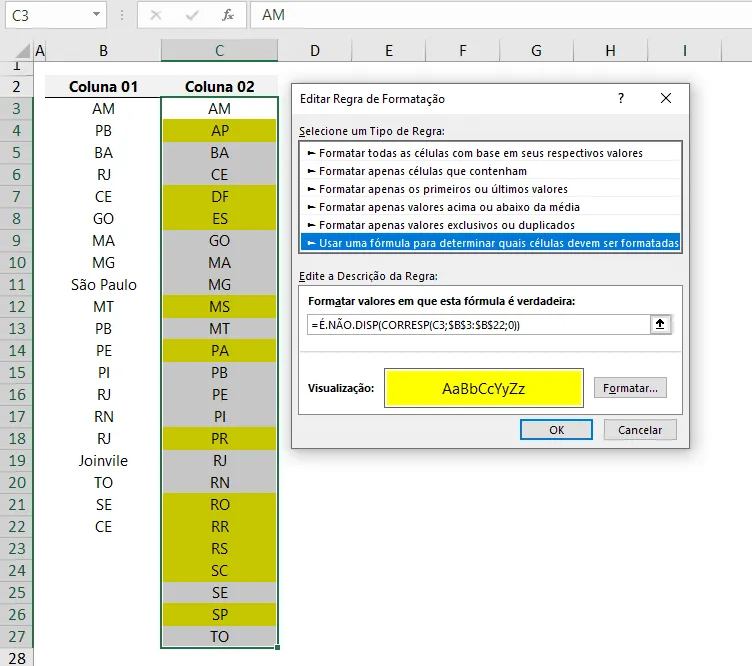Select column H header

point(611,50)
